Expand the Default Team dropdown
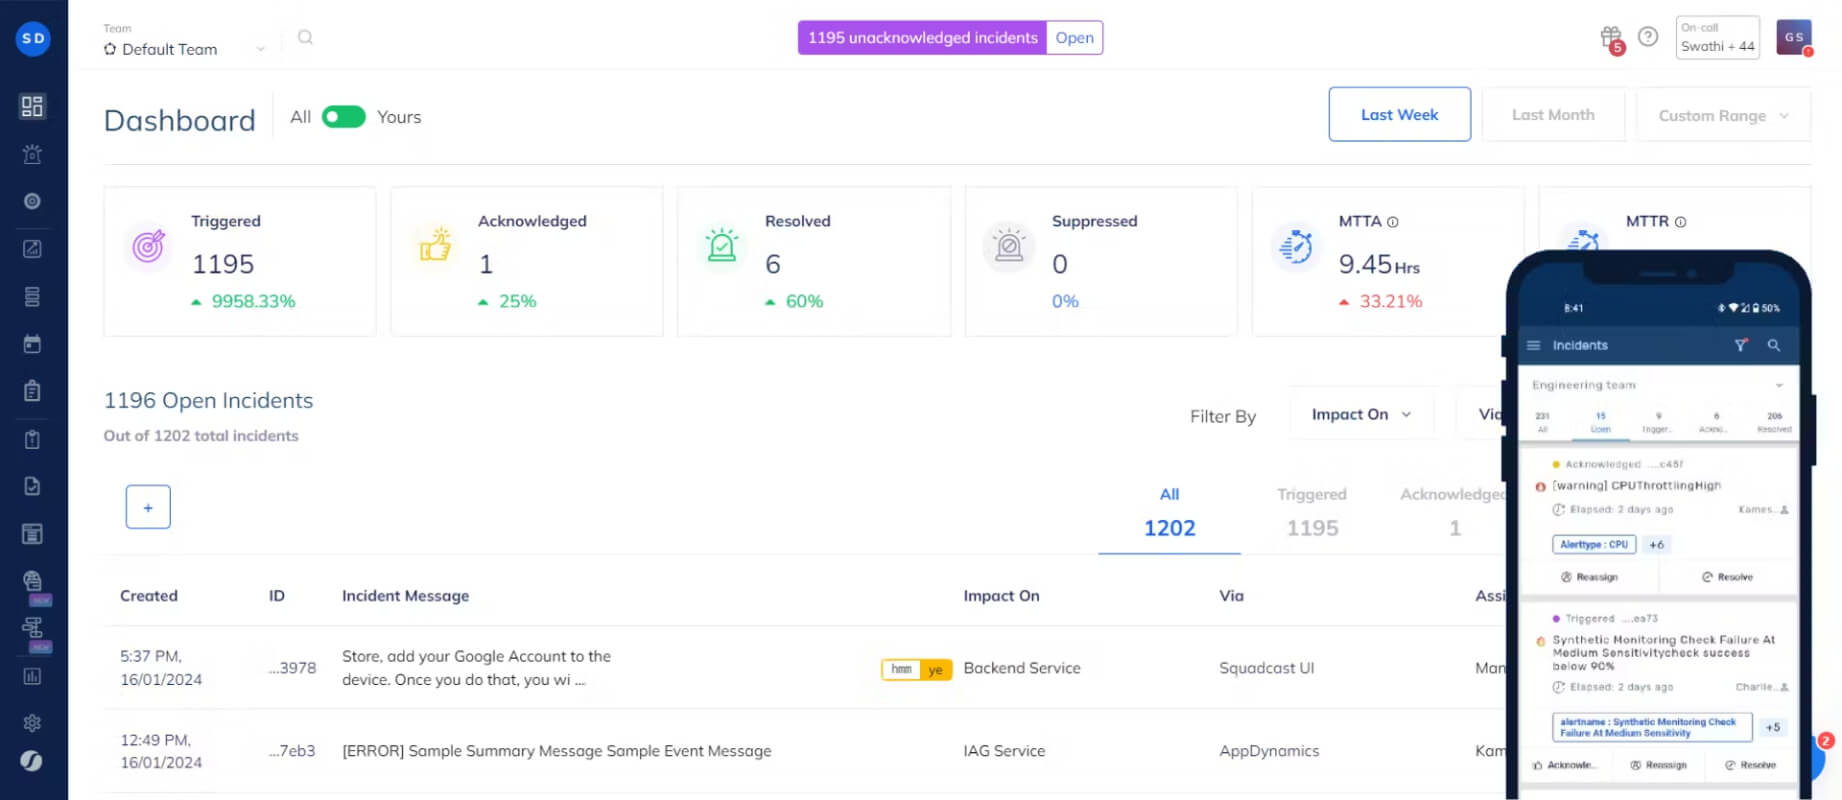This screenshot has width=1842, height=800. click(x=185, y=49)
